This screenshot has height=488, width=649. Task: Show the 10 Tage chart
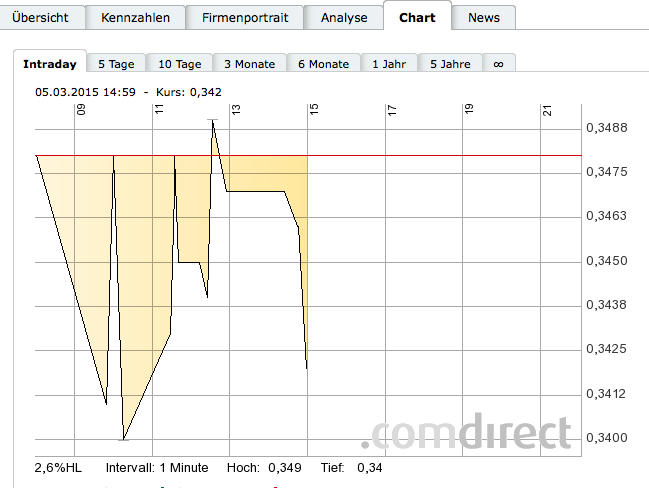click(180, 64)
